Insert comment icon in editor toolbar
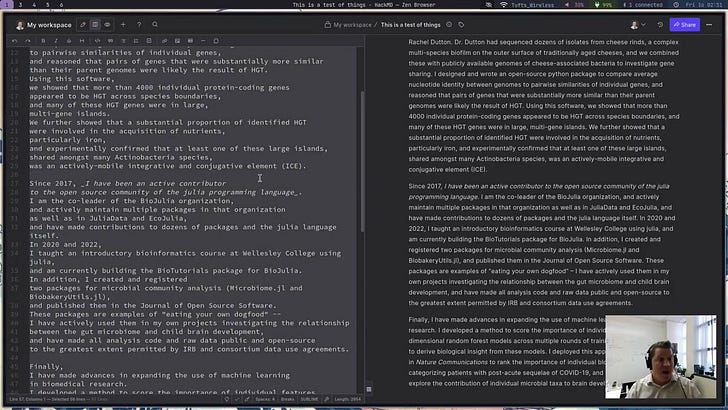 pos(216,41)
